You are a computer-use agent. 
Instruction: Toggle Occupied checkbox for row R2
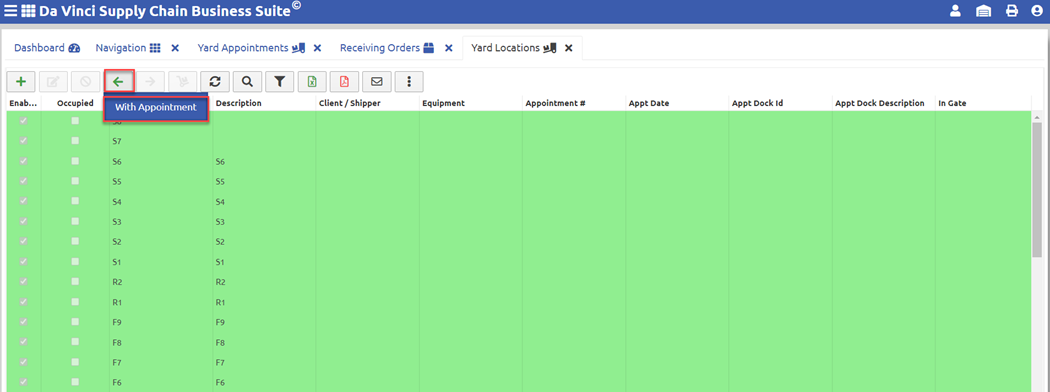click(x=75, y=281)
